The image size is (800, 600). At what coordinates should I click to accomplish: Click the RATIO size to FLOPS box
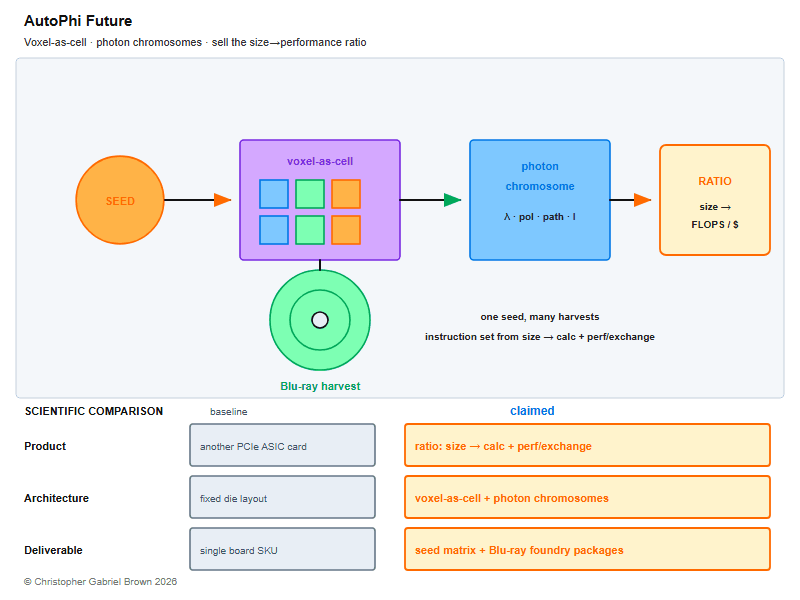tap(715, 200)
